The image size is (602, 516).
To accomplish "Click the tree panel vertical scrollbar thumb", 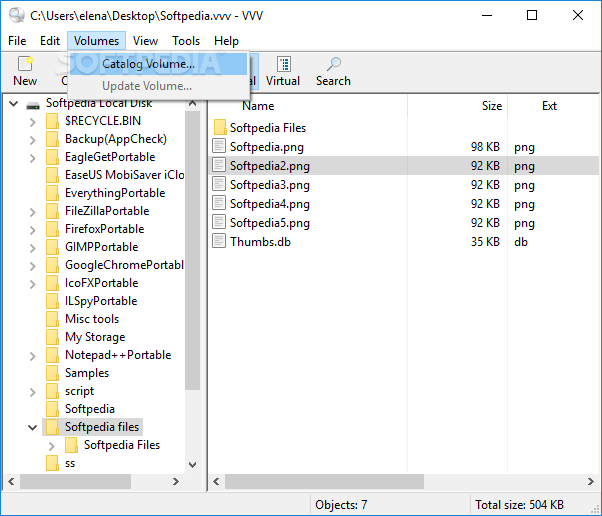I will point(192,250).
